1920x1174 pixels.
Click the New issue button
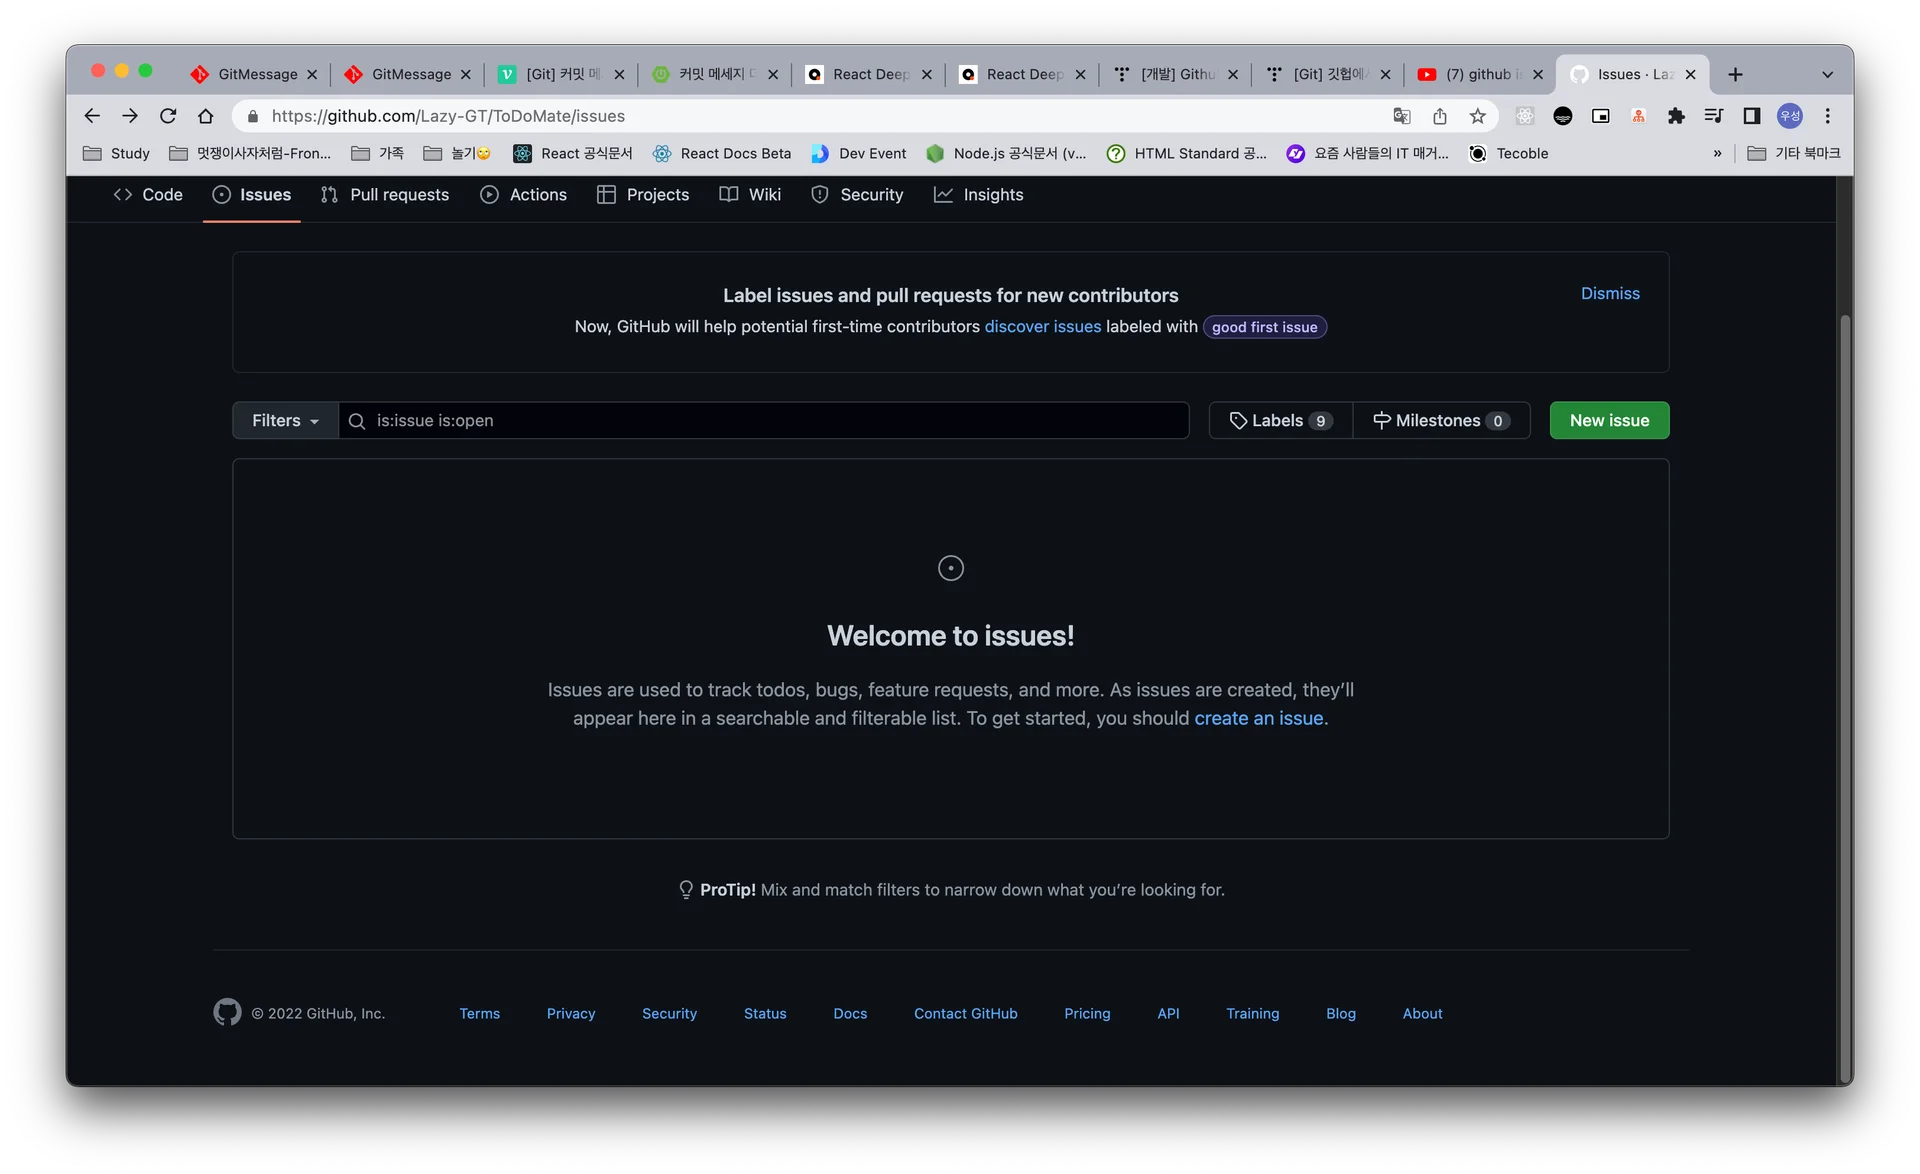pyautogui.click(x=1609, y=420)
